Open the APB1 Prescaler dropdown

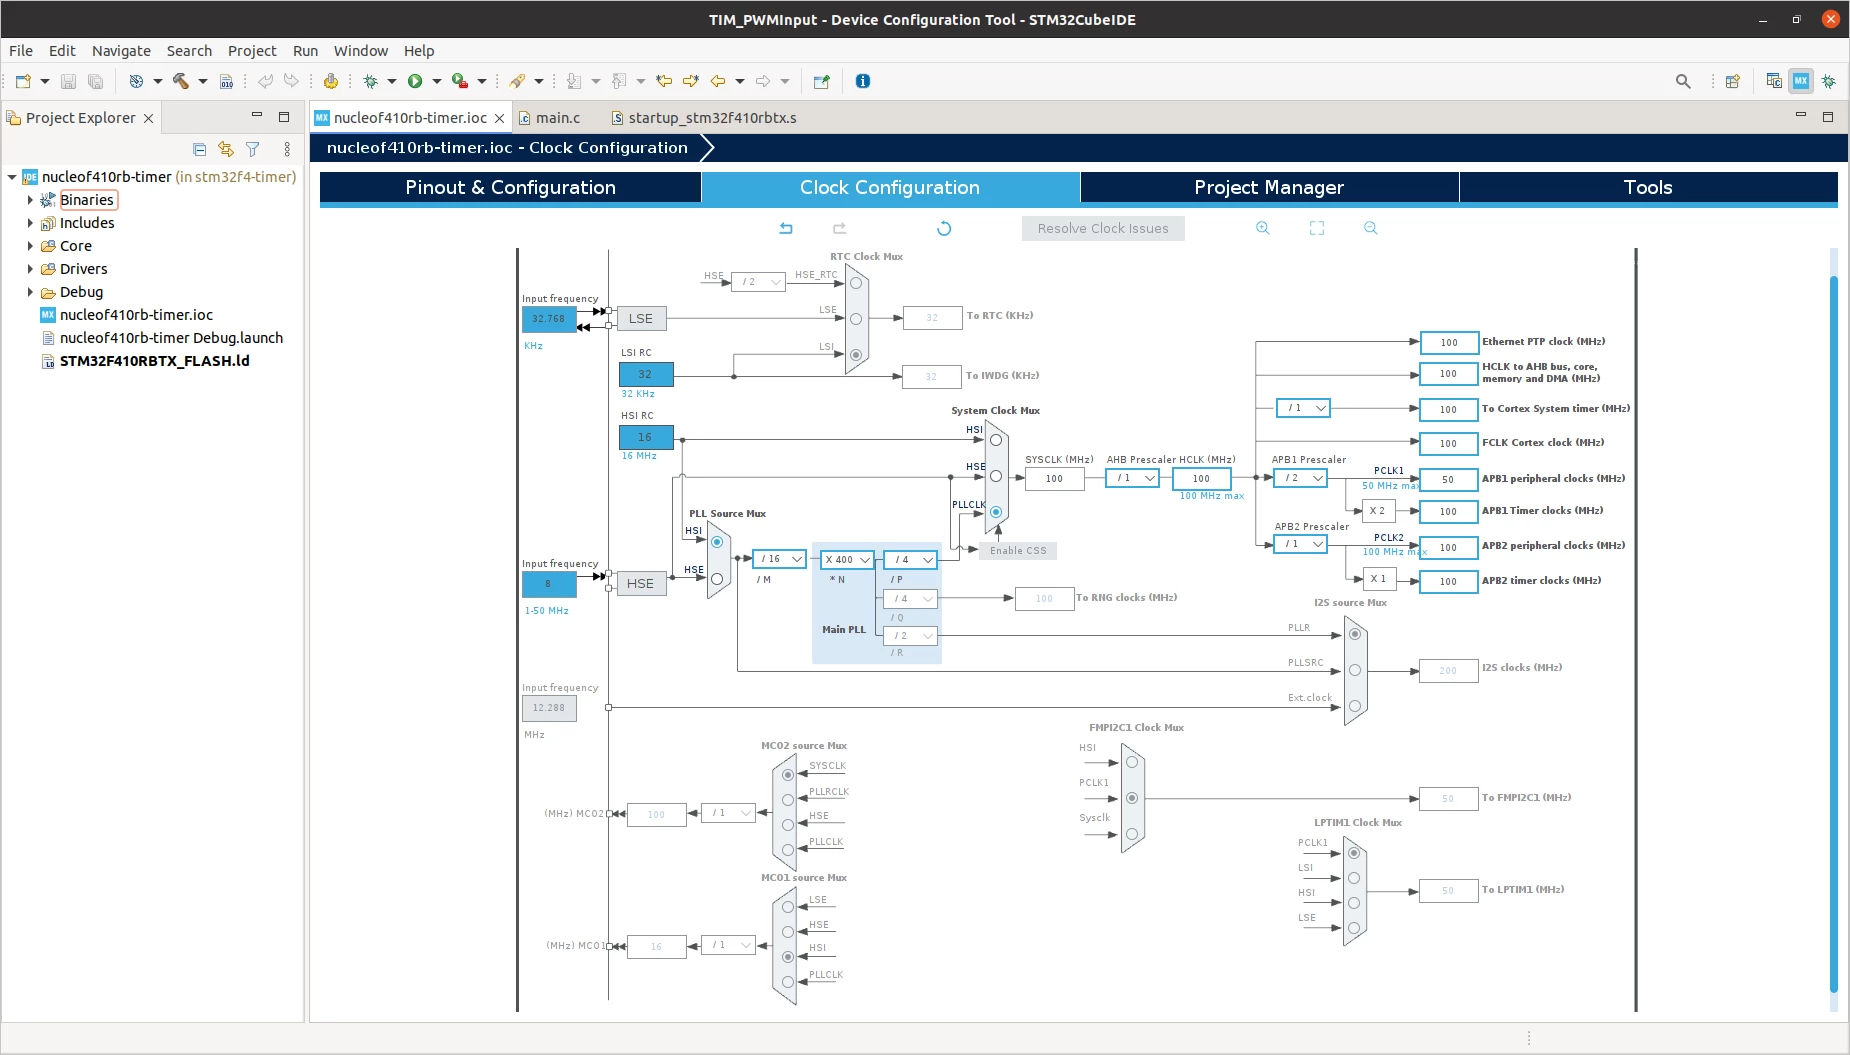point(1300,478)
